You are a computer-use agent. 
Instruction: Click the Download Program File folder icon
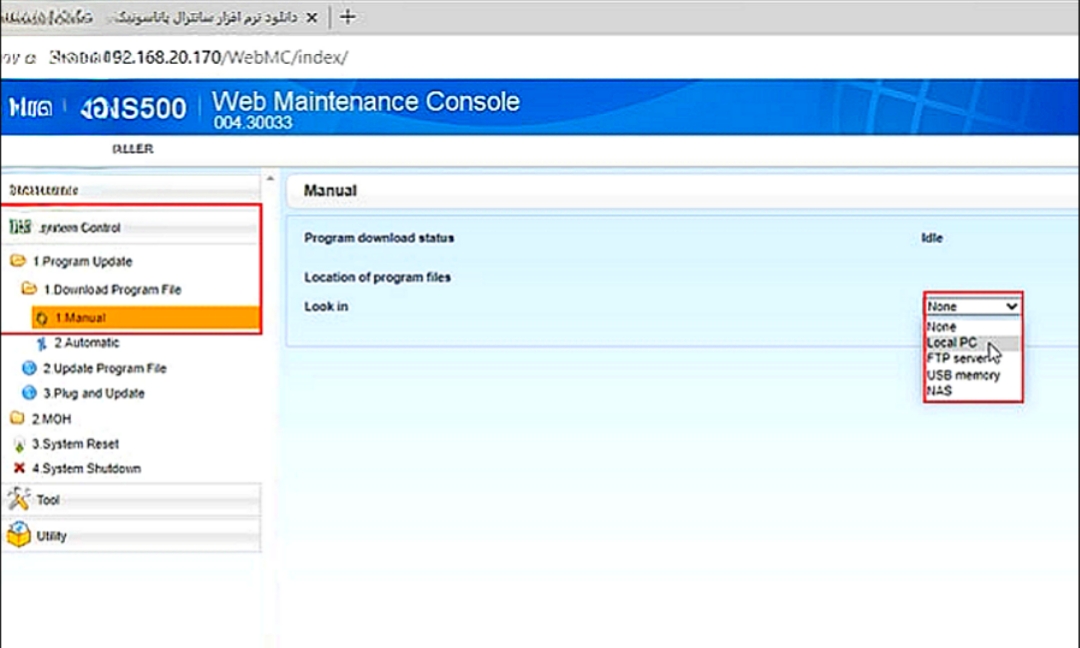(x=29, y=290)
